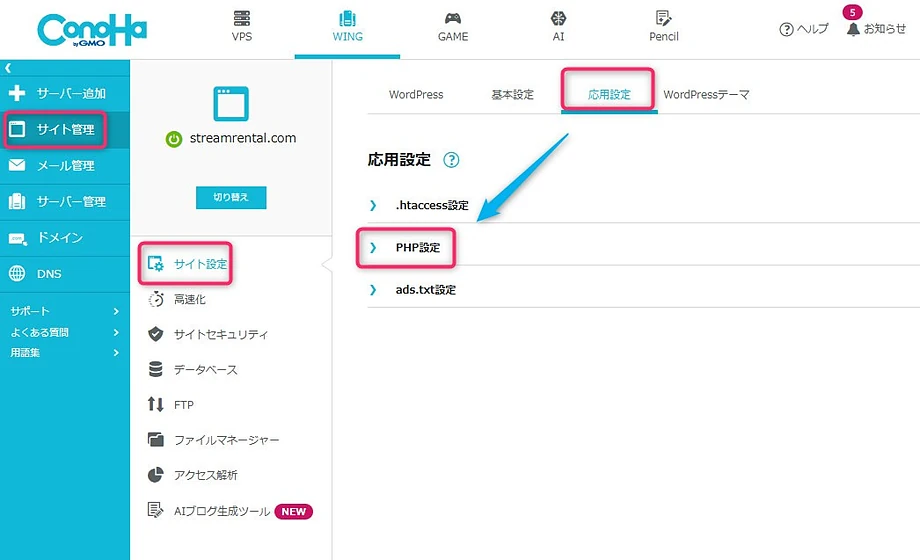The image size is (920, 560).
Task: Select the サイト設定 menu label
Action: coord(201,264)
